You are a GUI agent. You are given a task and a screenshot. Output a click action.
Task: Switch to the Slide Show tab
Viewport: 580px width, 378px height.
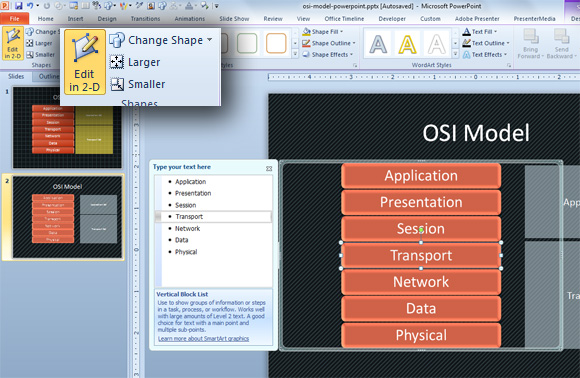pyautogui.click(x=234, y=18)
